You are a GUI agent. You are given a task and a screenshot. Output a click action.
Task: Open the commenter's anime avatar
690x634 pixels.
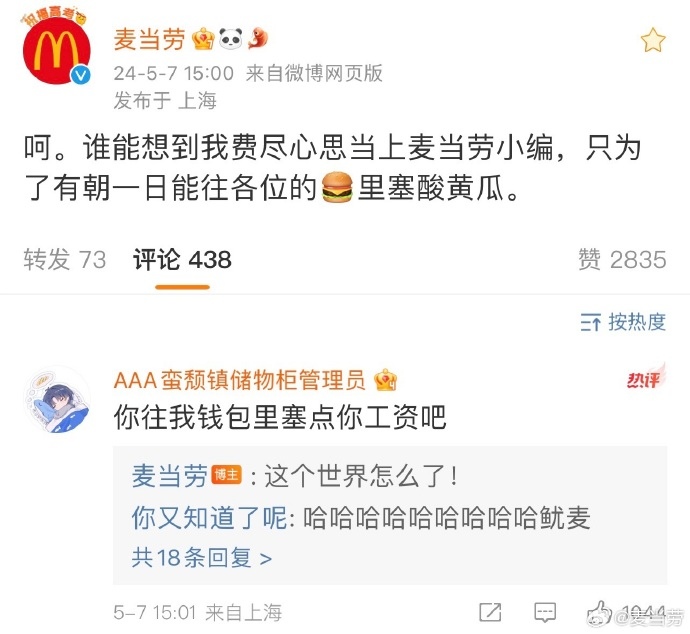click(56, 399)
